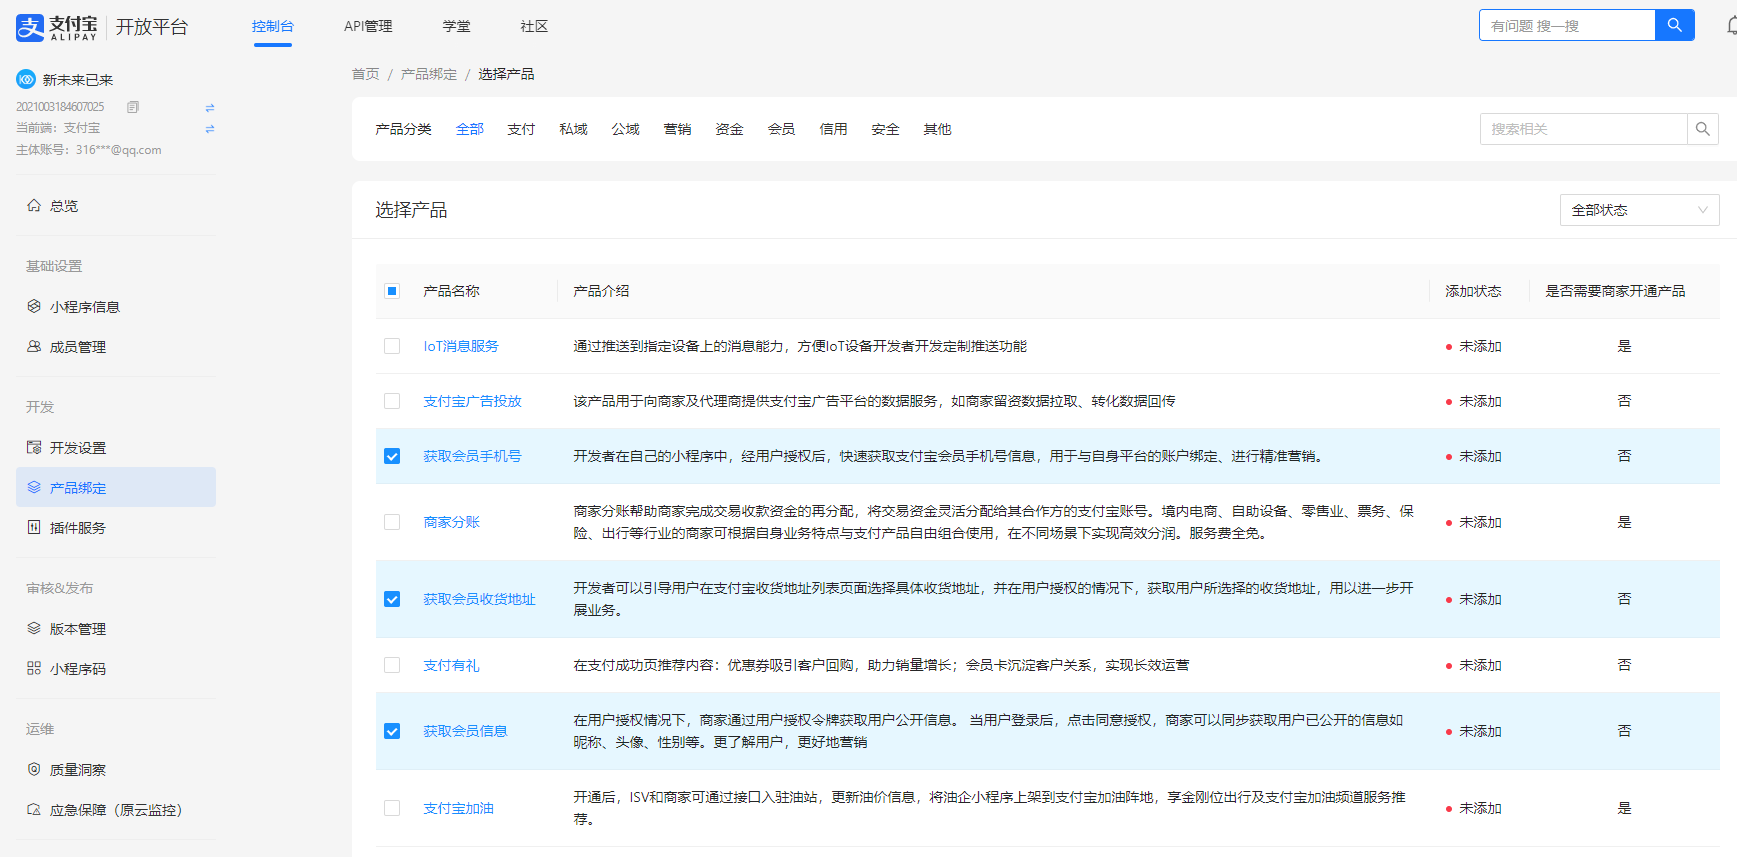Switch app using icon beside the app ID

[210, 107]
